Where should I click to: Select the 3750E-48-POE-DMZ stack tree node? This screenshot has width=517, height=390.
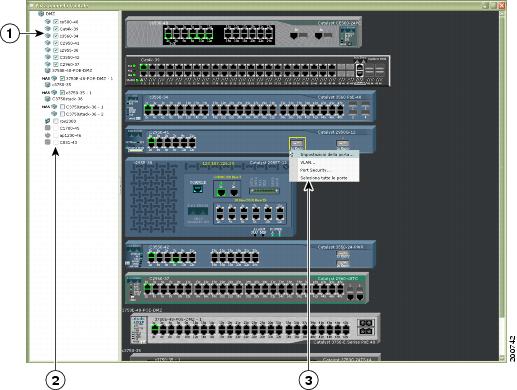[x=72, y=71]
